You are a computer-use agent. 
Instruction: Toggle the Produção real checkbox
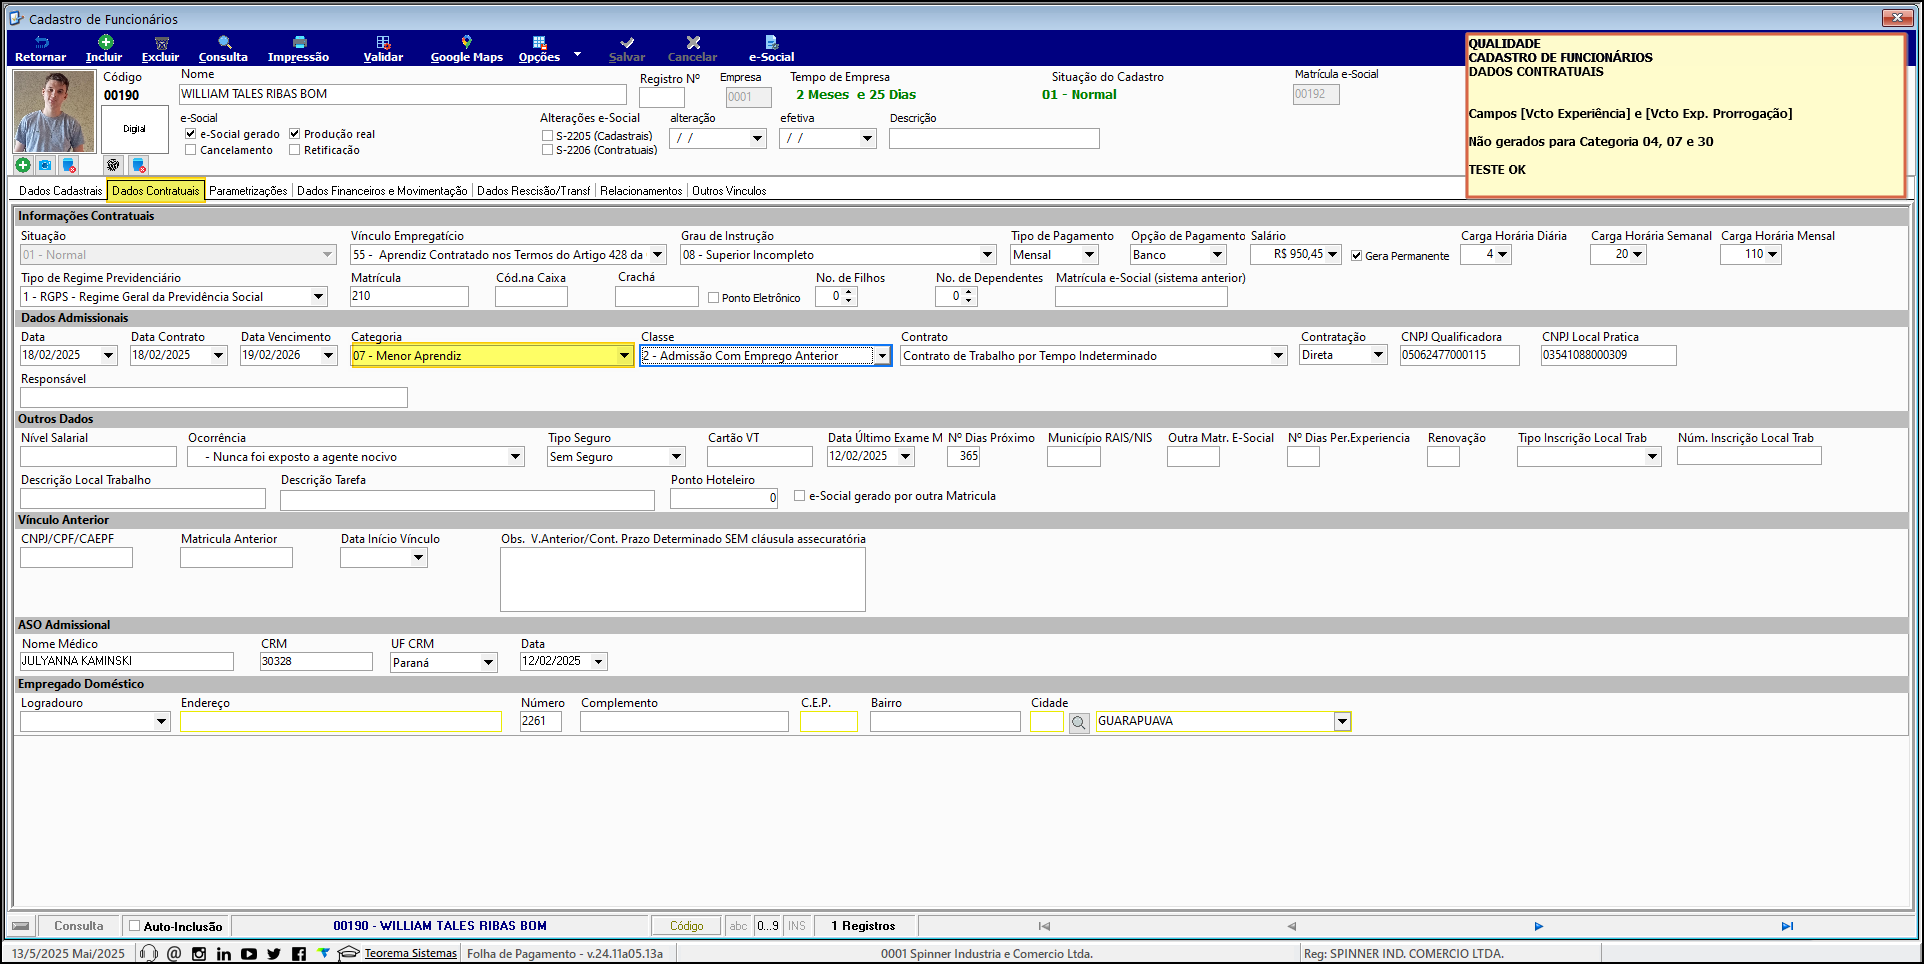pyautogui.click(x=294, y=134)
